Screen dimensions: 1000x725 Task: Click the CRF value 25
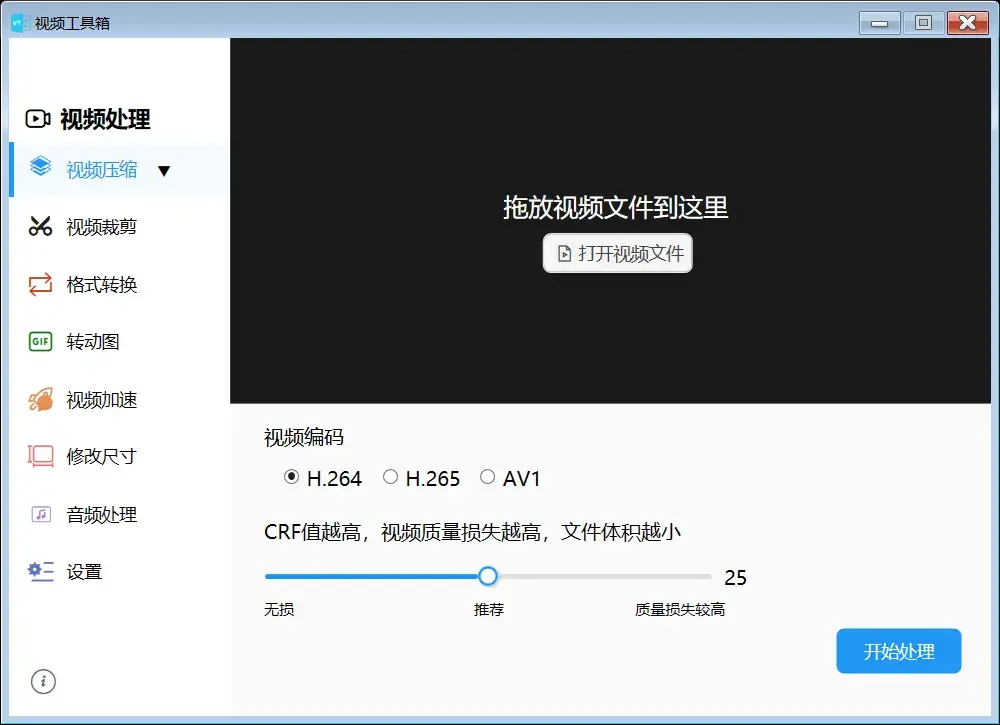click(x=735, y=578)
